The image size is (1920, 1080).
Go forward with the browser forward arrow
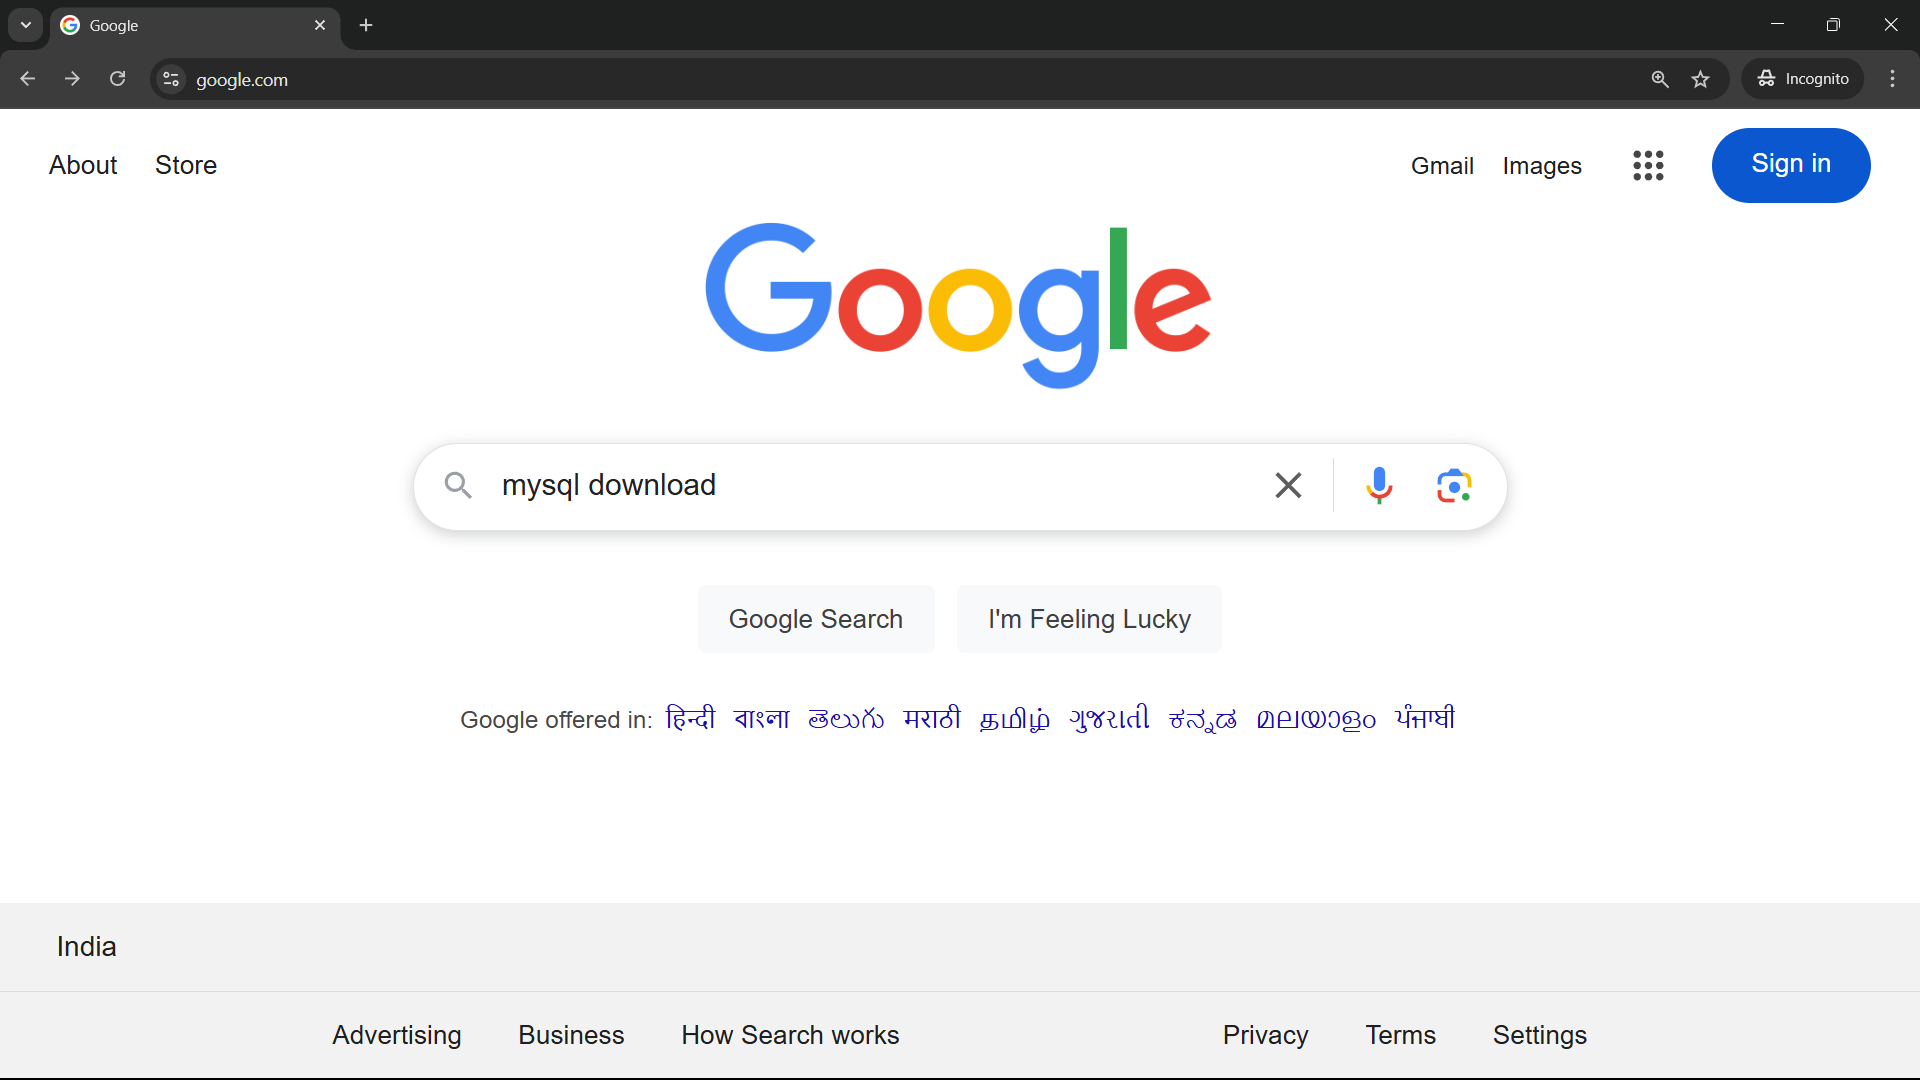pyautogui.click(x=72, y=79)
